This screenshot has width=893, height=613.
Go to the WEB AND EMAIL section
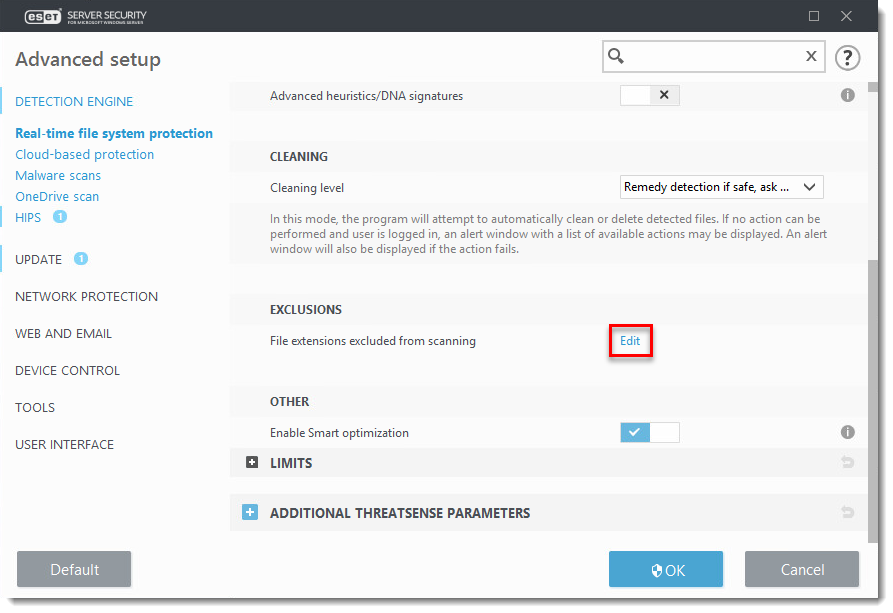(x=63, y=334)
